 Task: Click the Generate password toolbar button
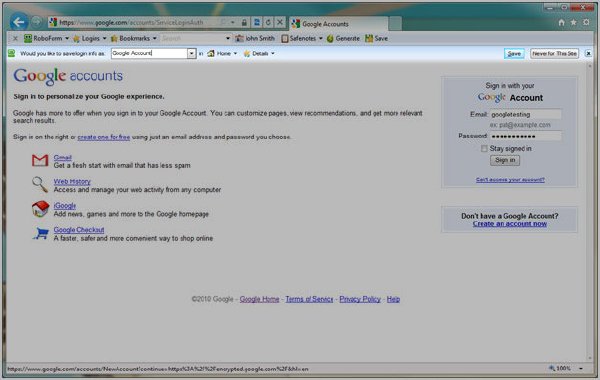pos(343,38)
